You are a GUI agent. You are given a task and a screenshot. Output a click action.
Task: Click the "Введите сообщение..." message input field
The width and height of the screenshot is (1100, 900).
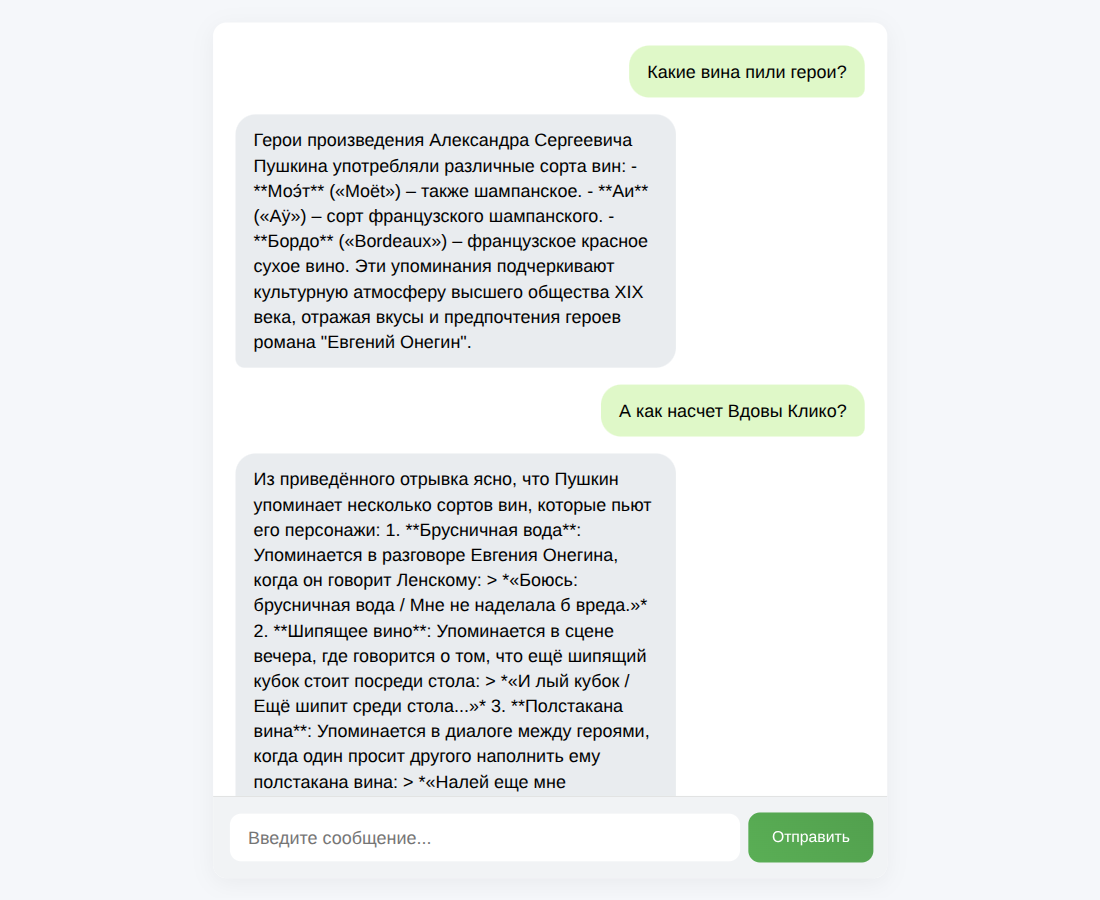coord(485,838)
